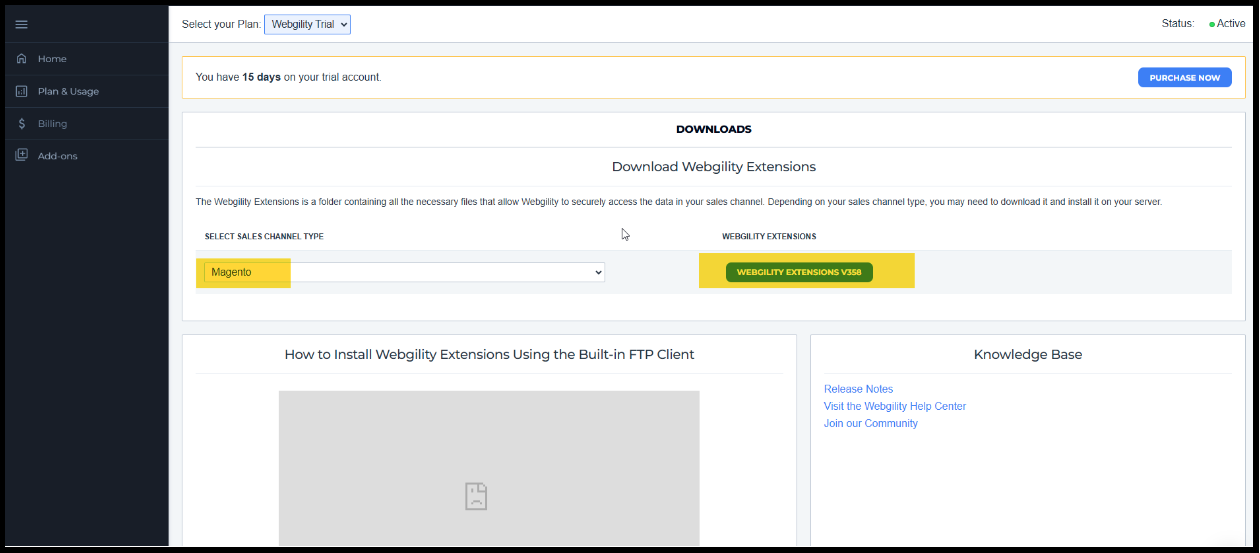Click the Add-ons plus icon
The image size is (1260, 553).
pyautogui.click(x=21, y=156)
